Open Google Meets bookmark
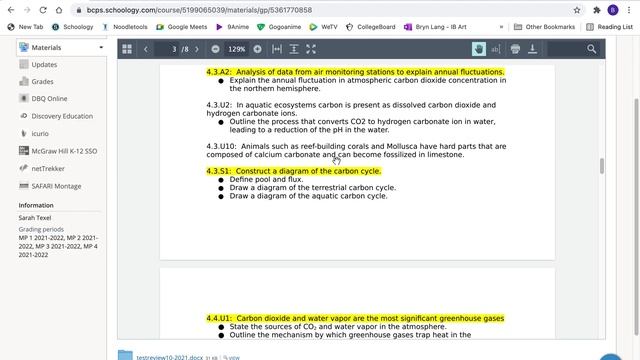The width and height of the screenshot is (640, 360). coord(182,27)
